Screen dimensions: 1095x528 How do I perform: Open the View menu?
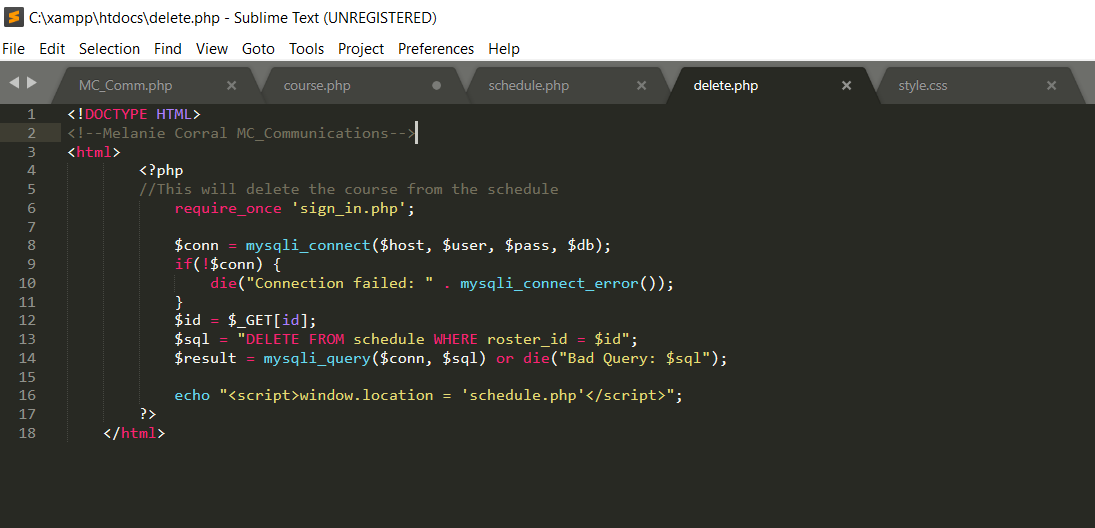(x=212, y=49)
